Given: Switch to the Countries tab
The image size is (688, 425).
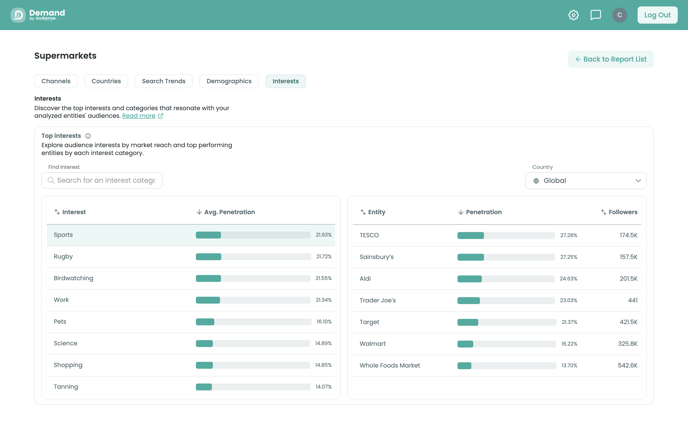Looking at the screenshot, I should click(106, 81).
